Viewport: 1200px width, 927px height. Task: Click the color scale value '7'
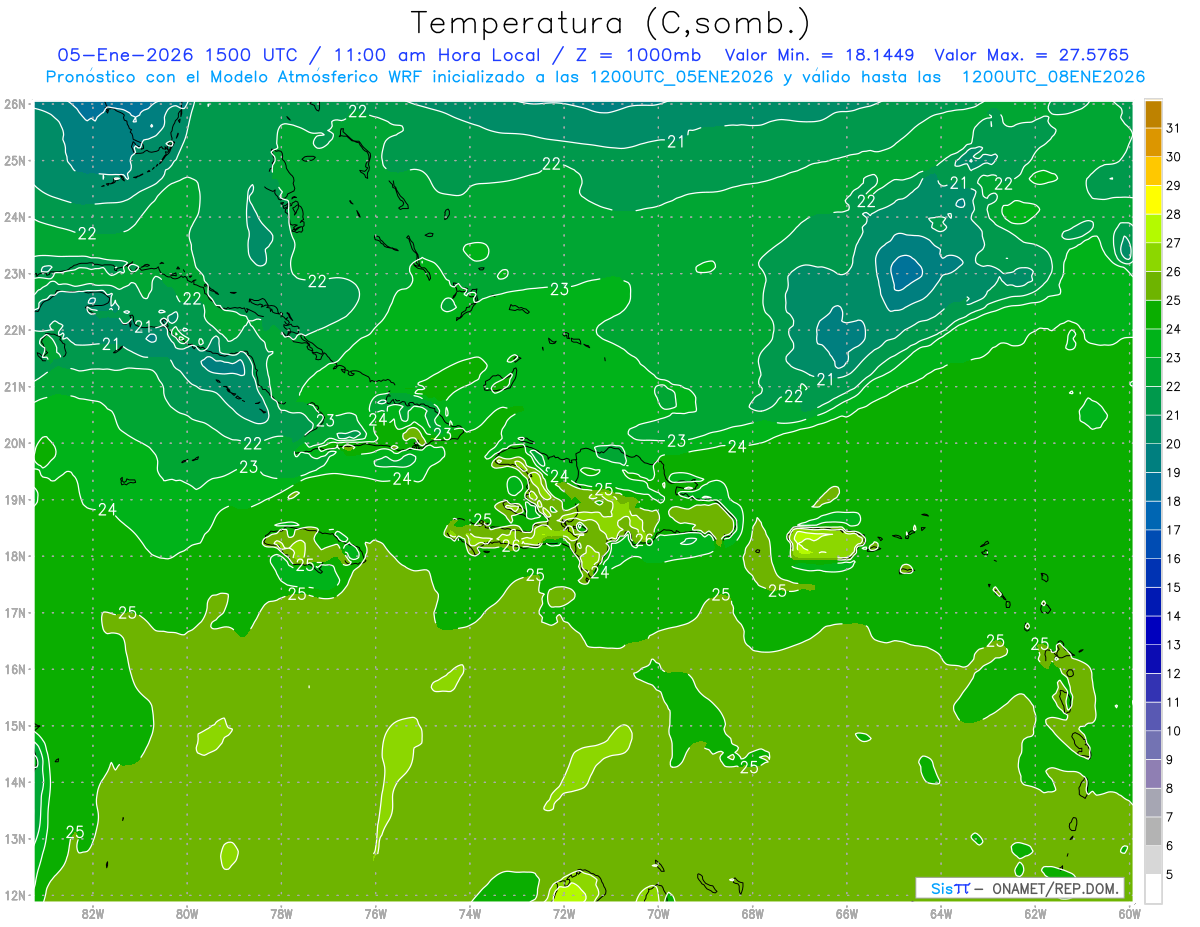coord(1170,818)
